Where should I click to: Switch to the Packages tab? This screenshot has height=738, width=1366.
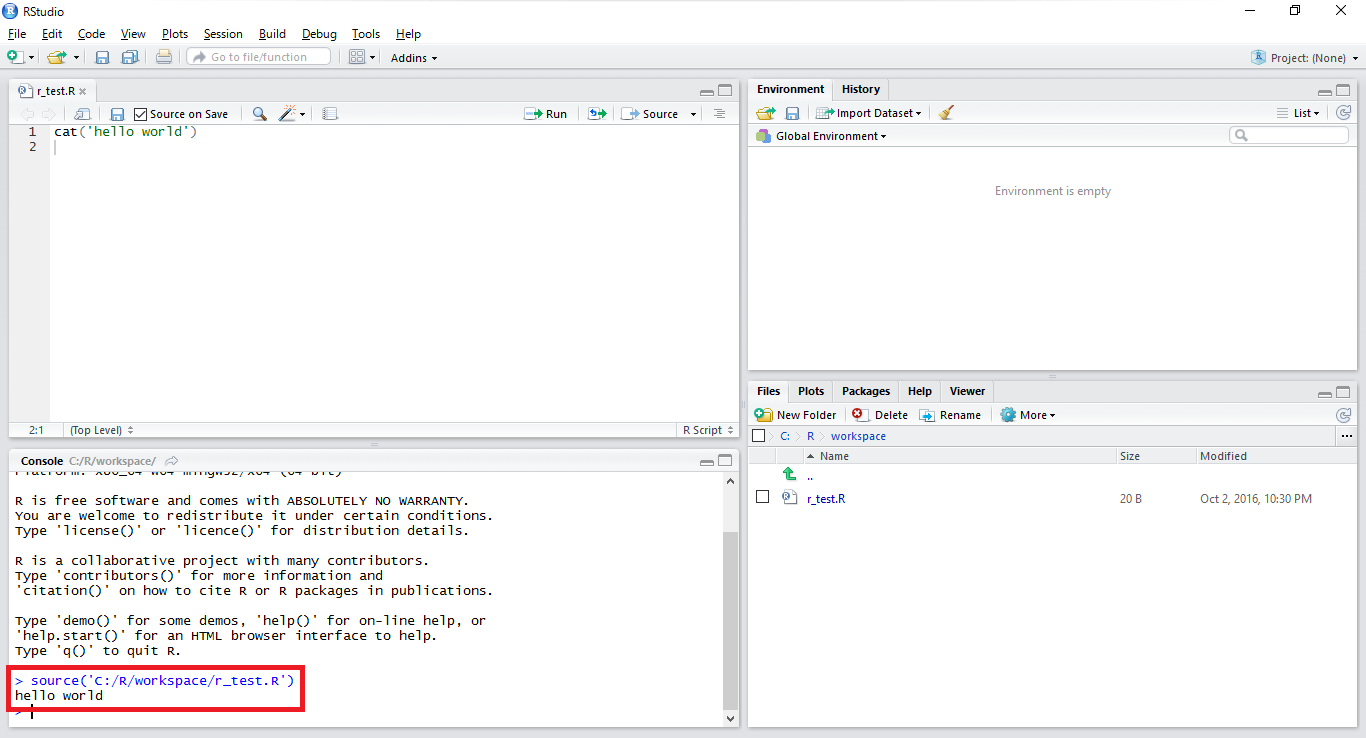(x=866, y=391)
